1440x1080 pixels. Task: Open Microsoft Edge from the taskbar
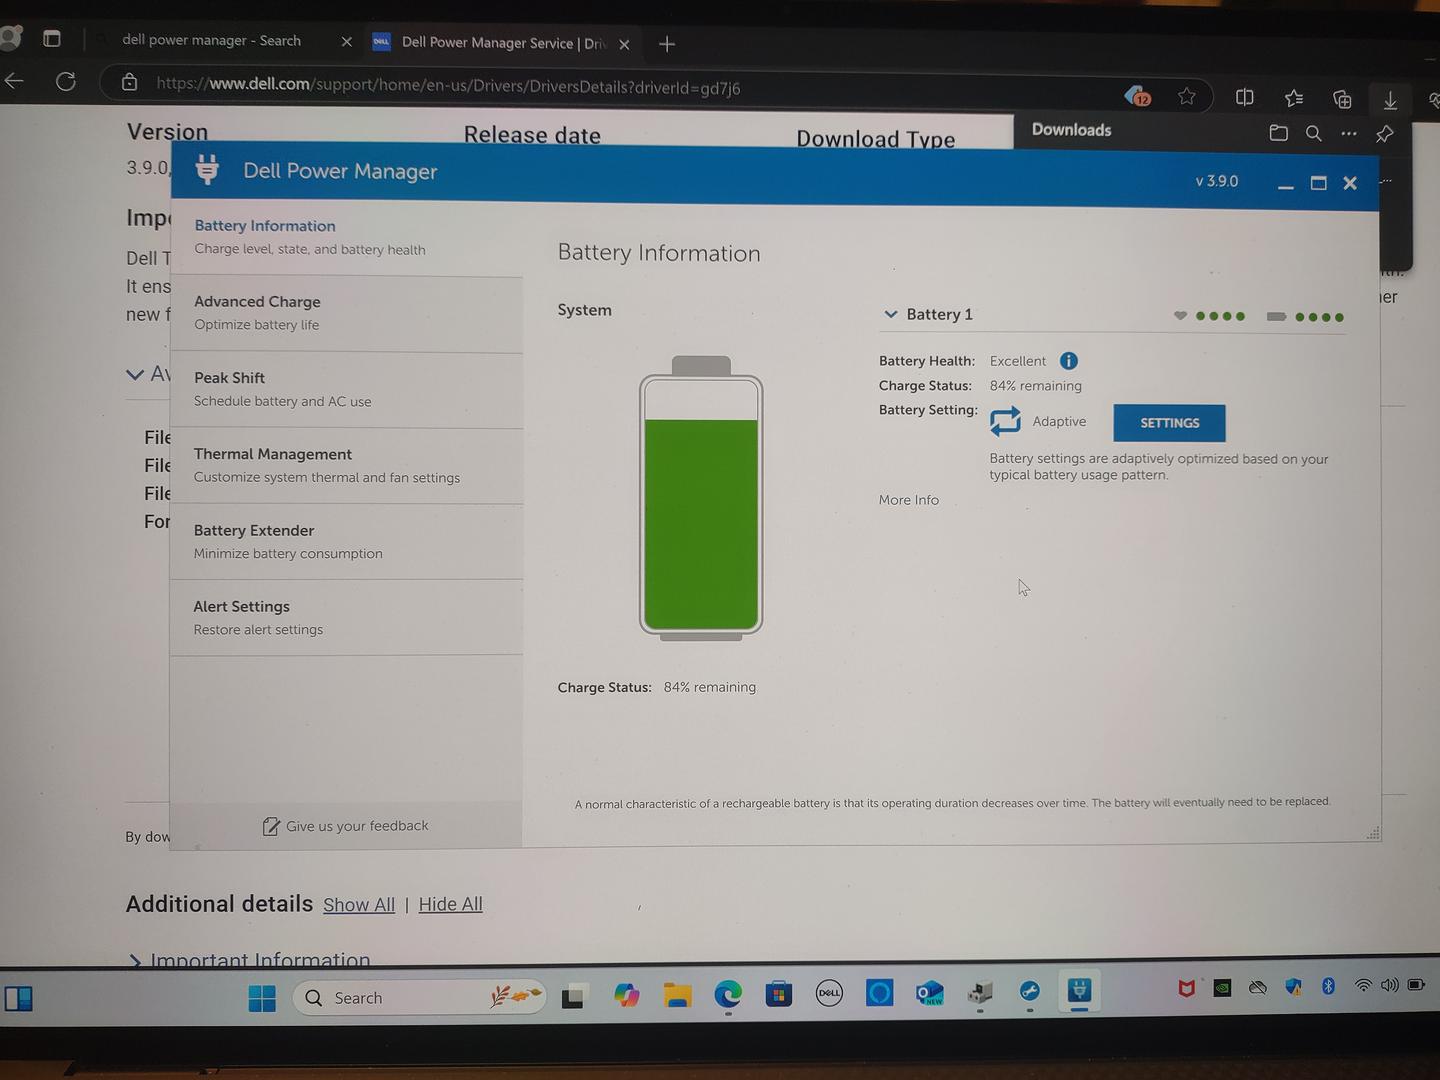point(728,994)
